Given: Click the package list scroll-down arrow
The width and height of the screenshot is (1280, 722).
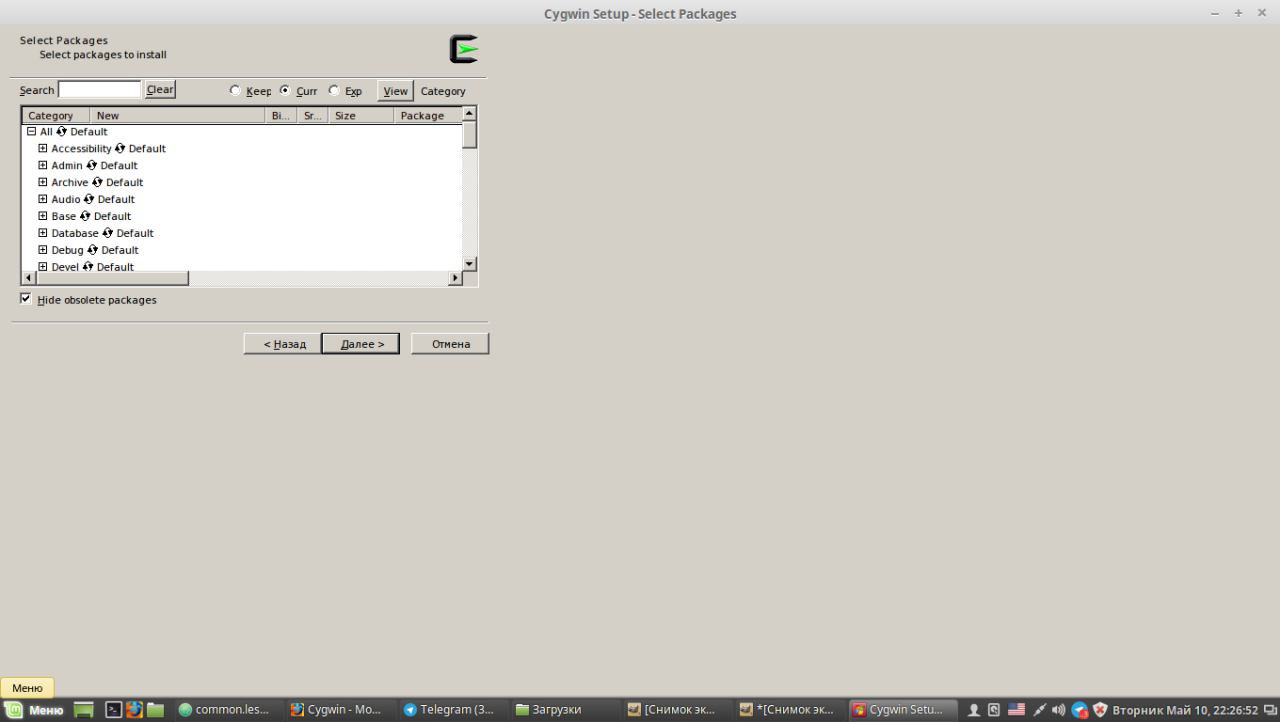Looking at the screenshot, I should 470,264.
